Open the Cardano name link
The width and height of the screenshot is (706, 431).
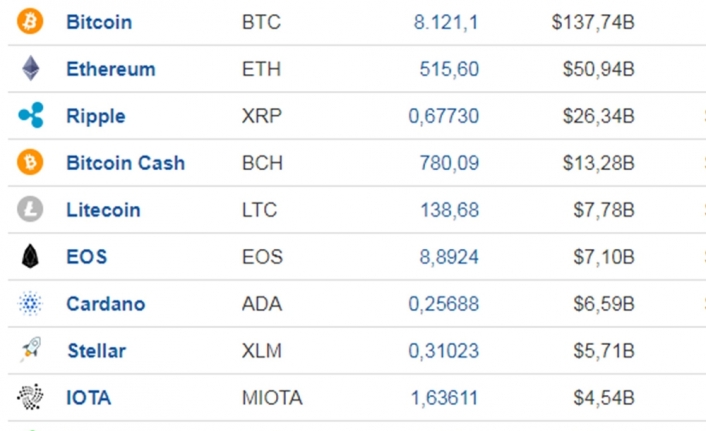coord(106,304)
